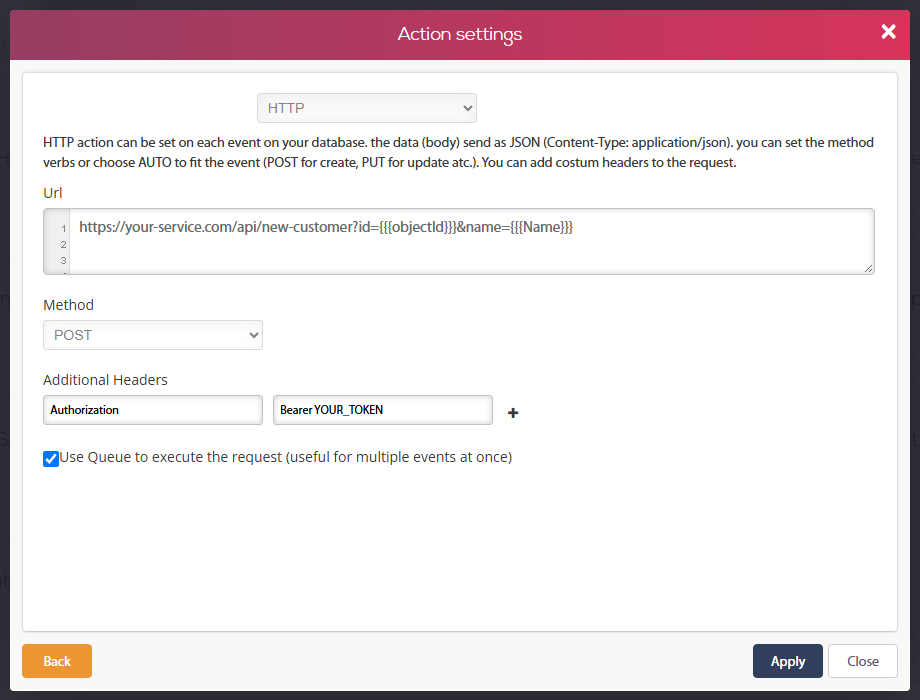Add another header with the plus icon
This screenshot has width=920, height=700.
point(513,413)
